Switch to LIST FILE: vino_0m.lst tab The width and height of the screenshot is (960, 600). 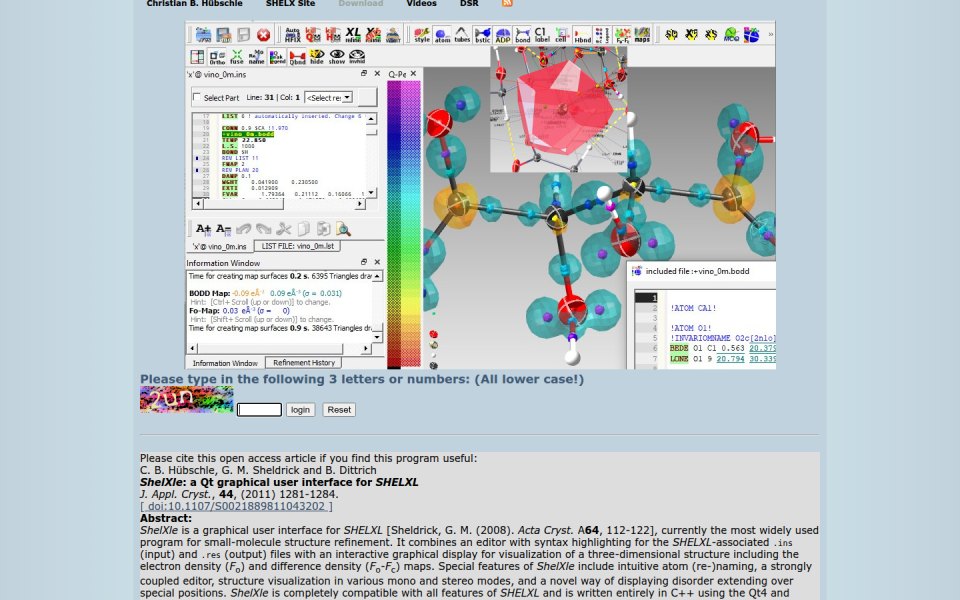pos(298,246)
